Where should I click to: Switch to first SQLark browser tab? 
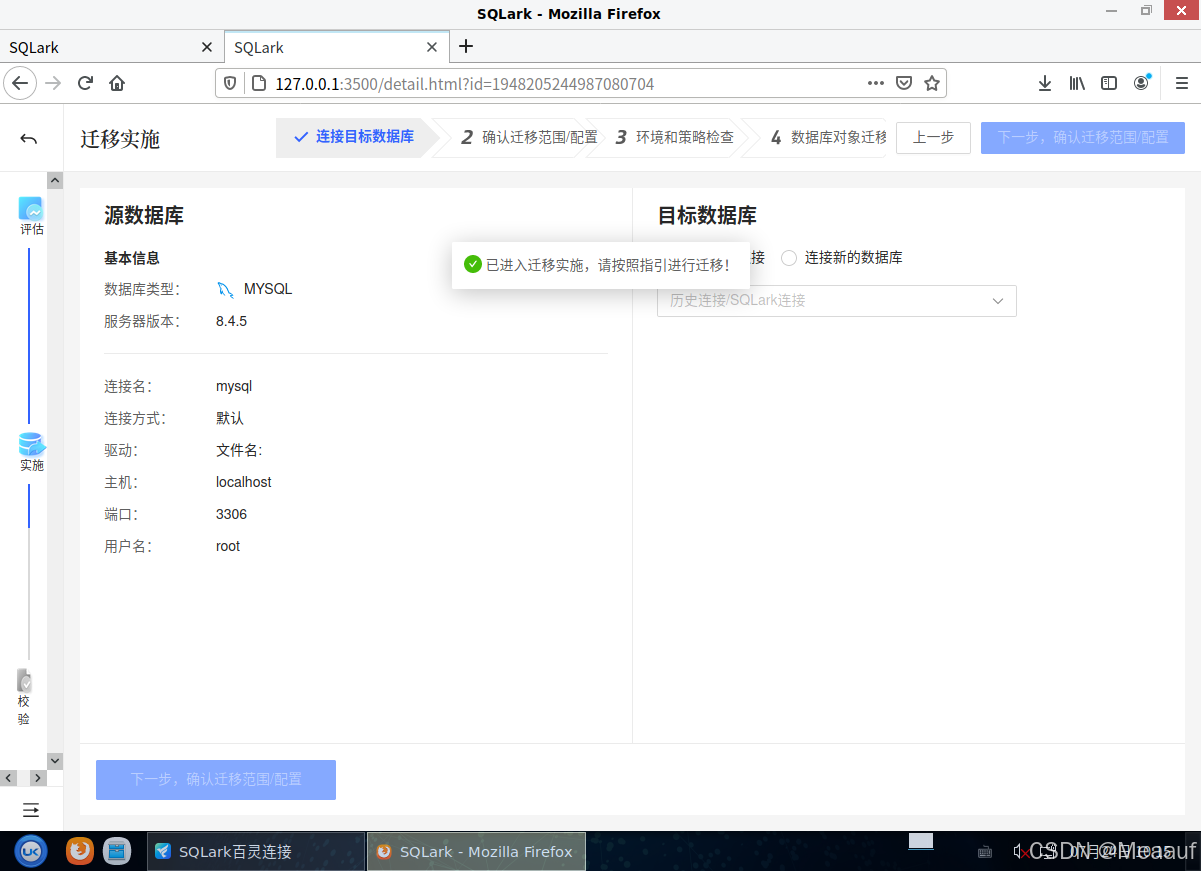[x=111, y=47]
